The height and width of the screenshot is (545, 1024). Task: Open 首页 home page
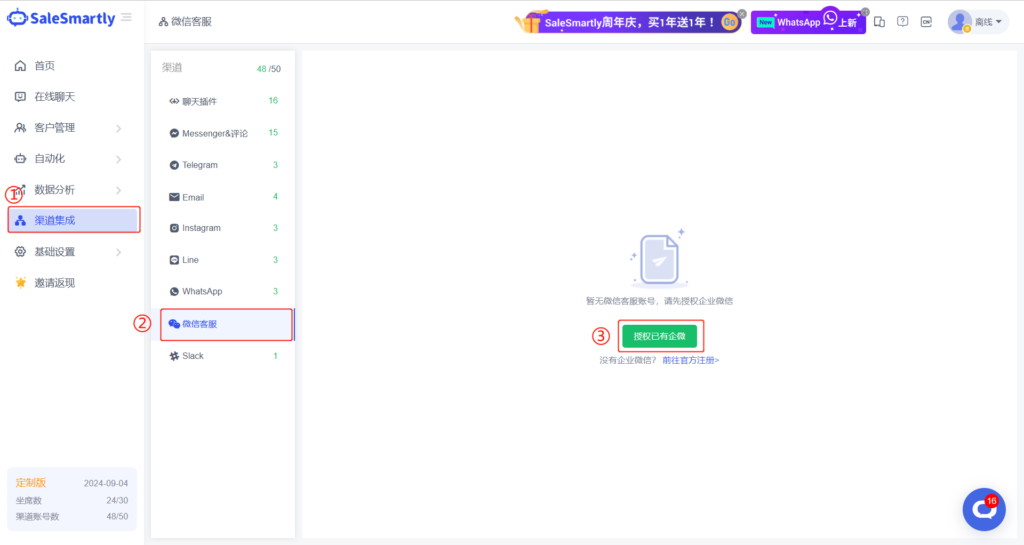(x=44, y=65)
